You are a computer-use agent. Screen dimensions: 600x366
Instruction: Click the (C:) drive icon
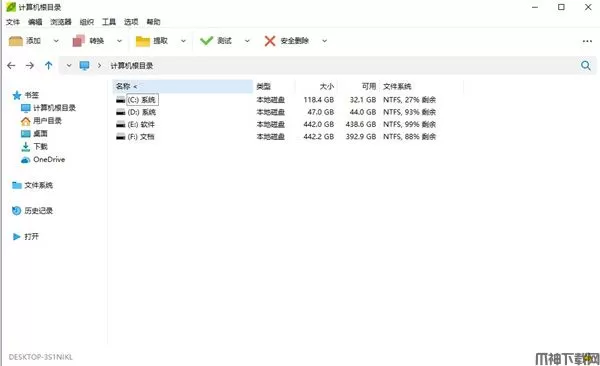tap(121, 100)
